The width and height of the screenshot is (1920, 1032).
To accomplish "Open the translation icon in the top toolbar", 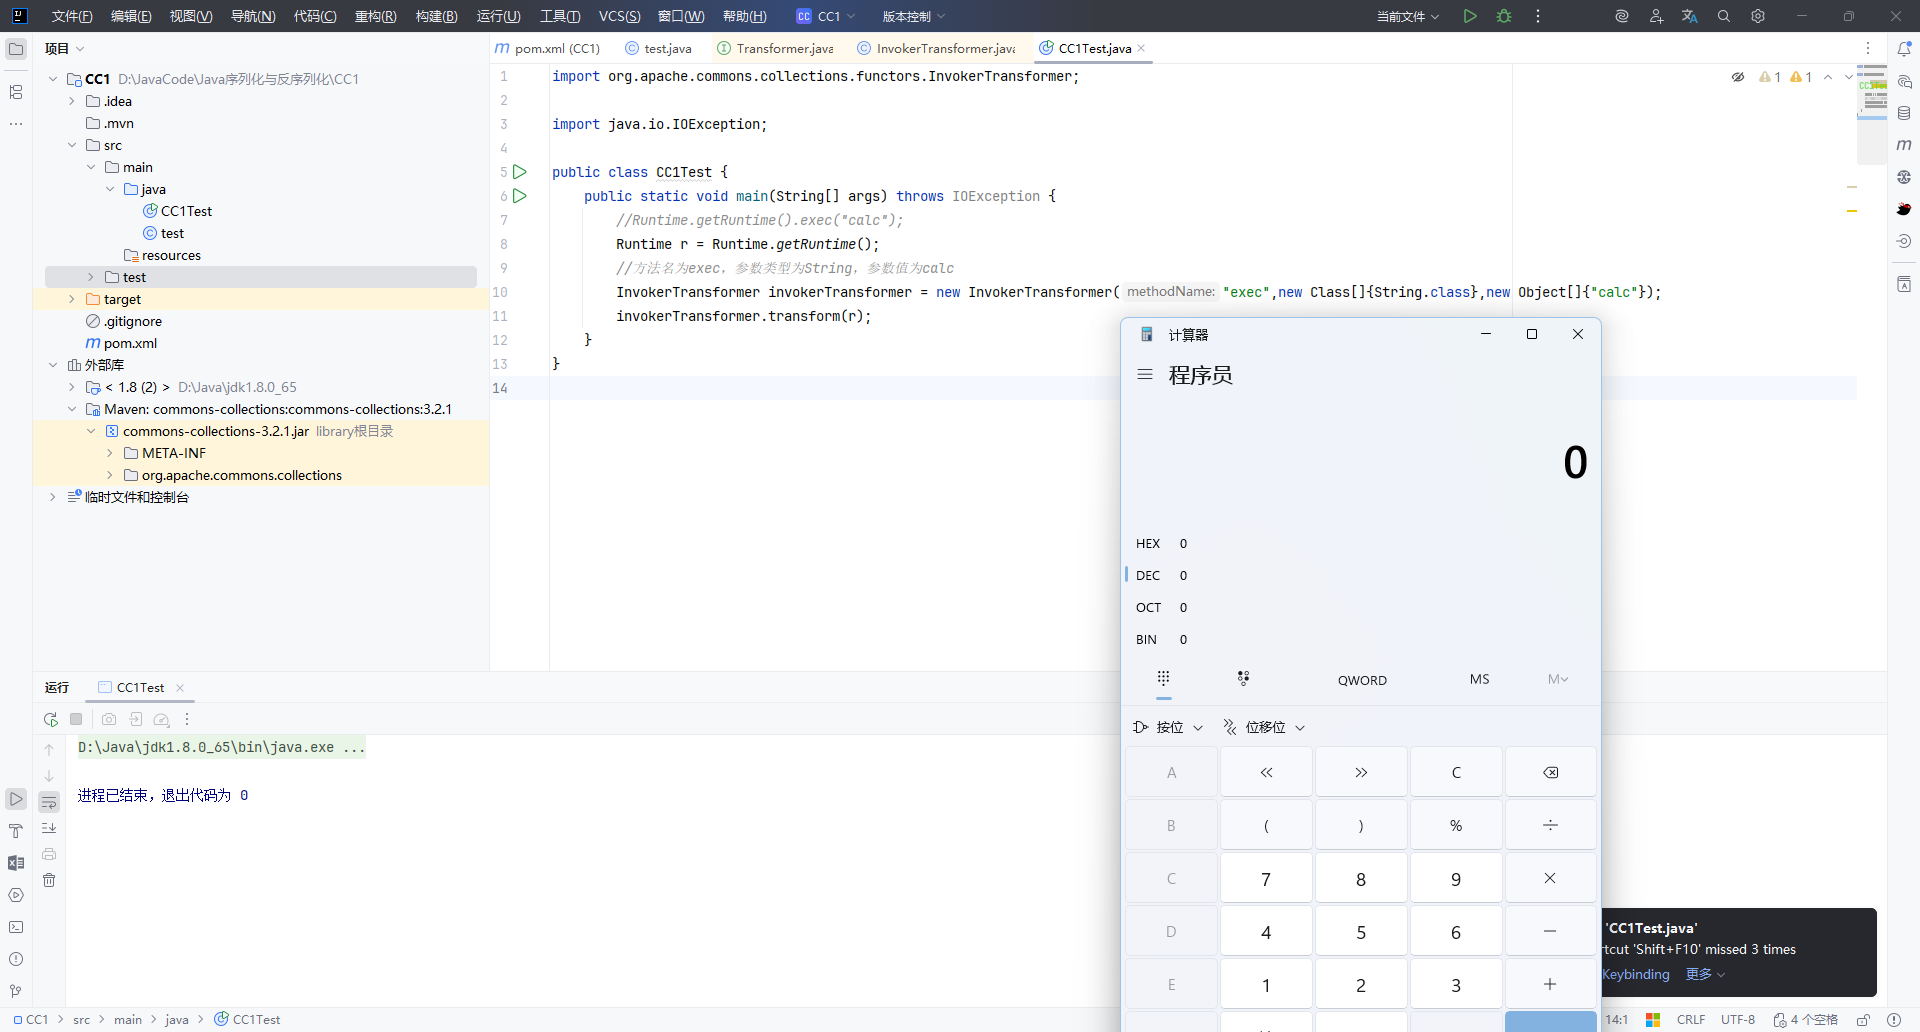I will pos(1690,16).
